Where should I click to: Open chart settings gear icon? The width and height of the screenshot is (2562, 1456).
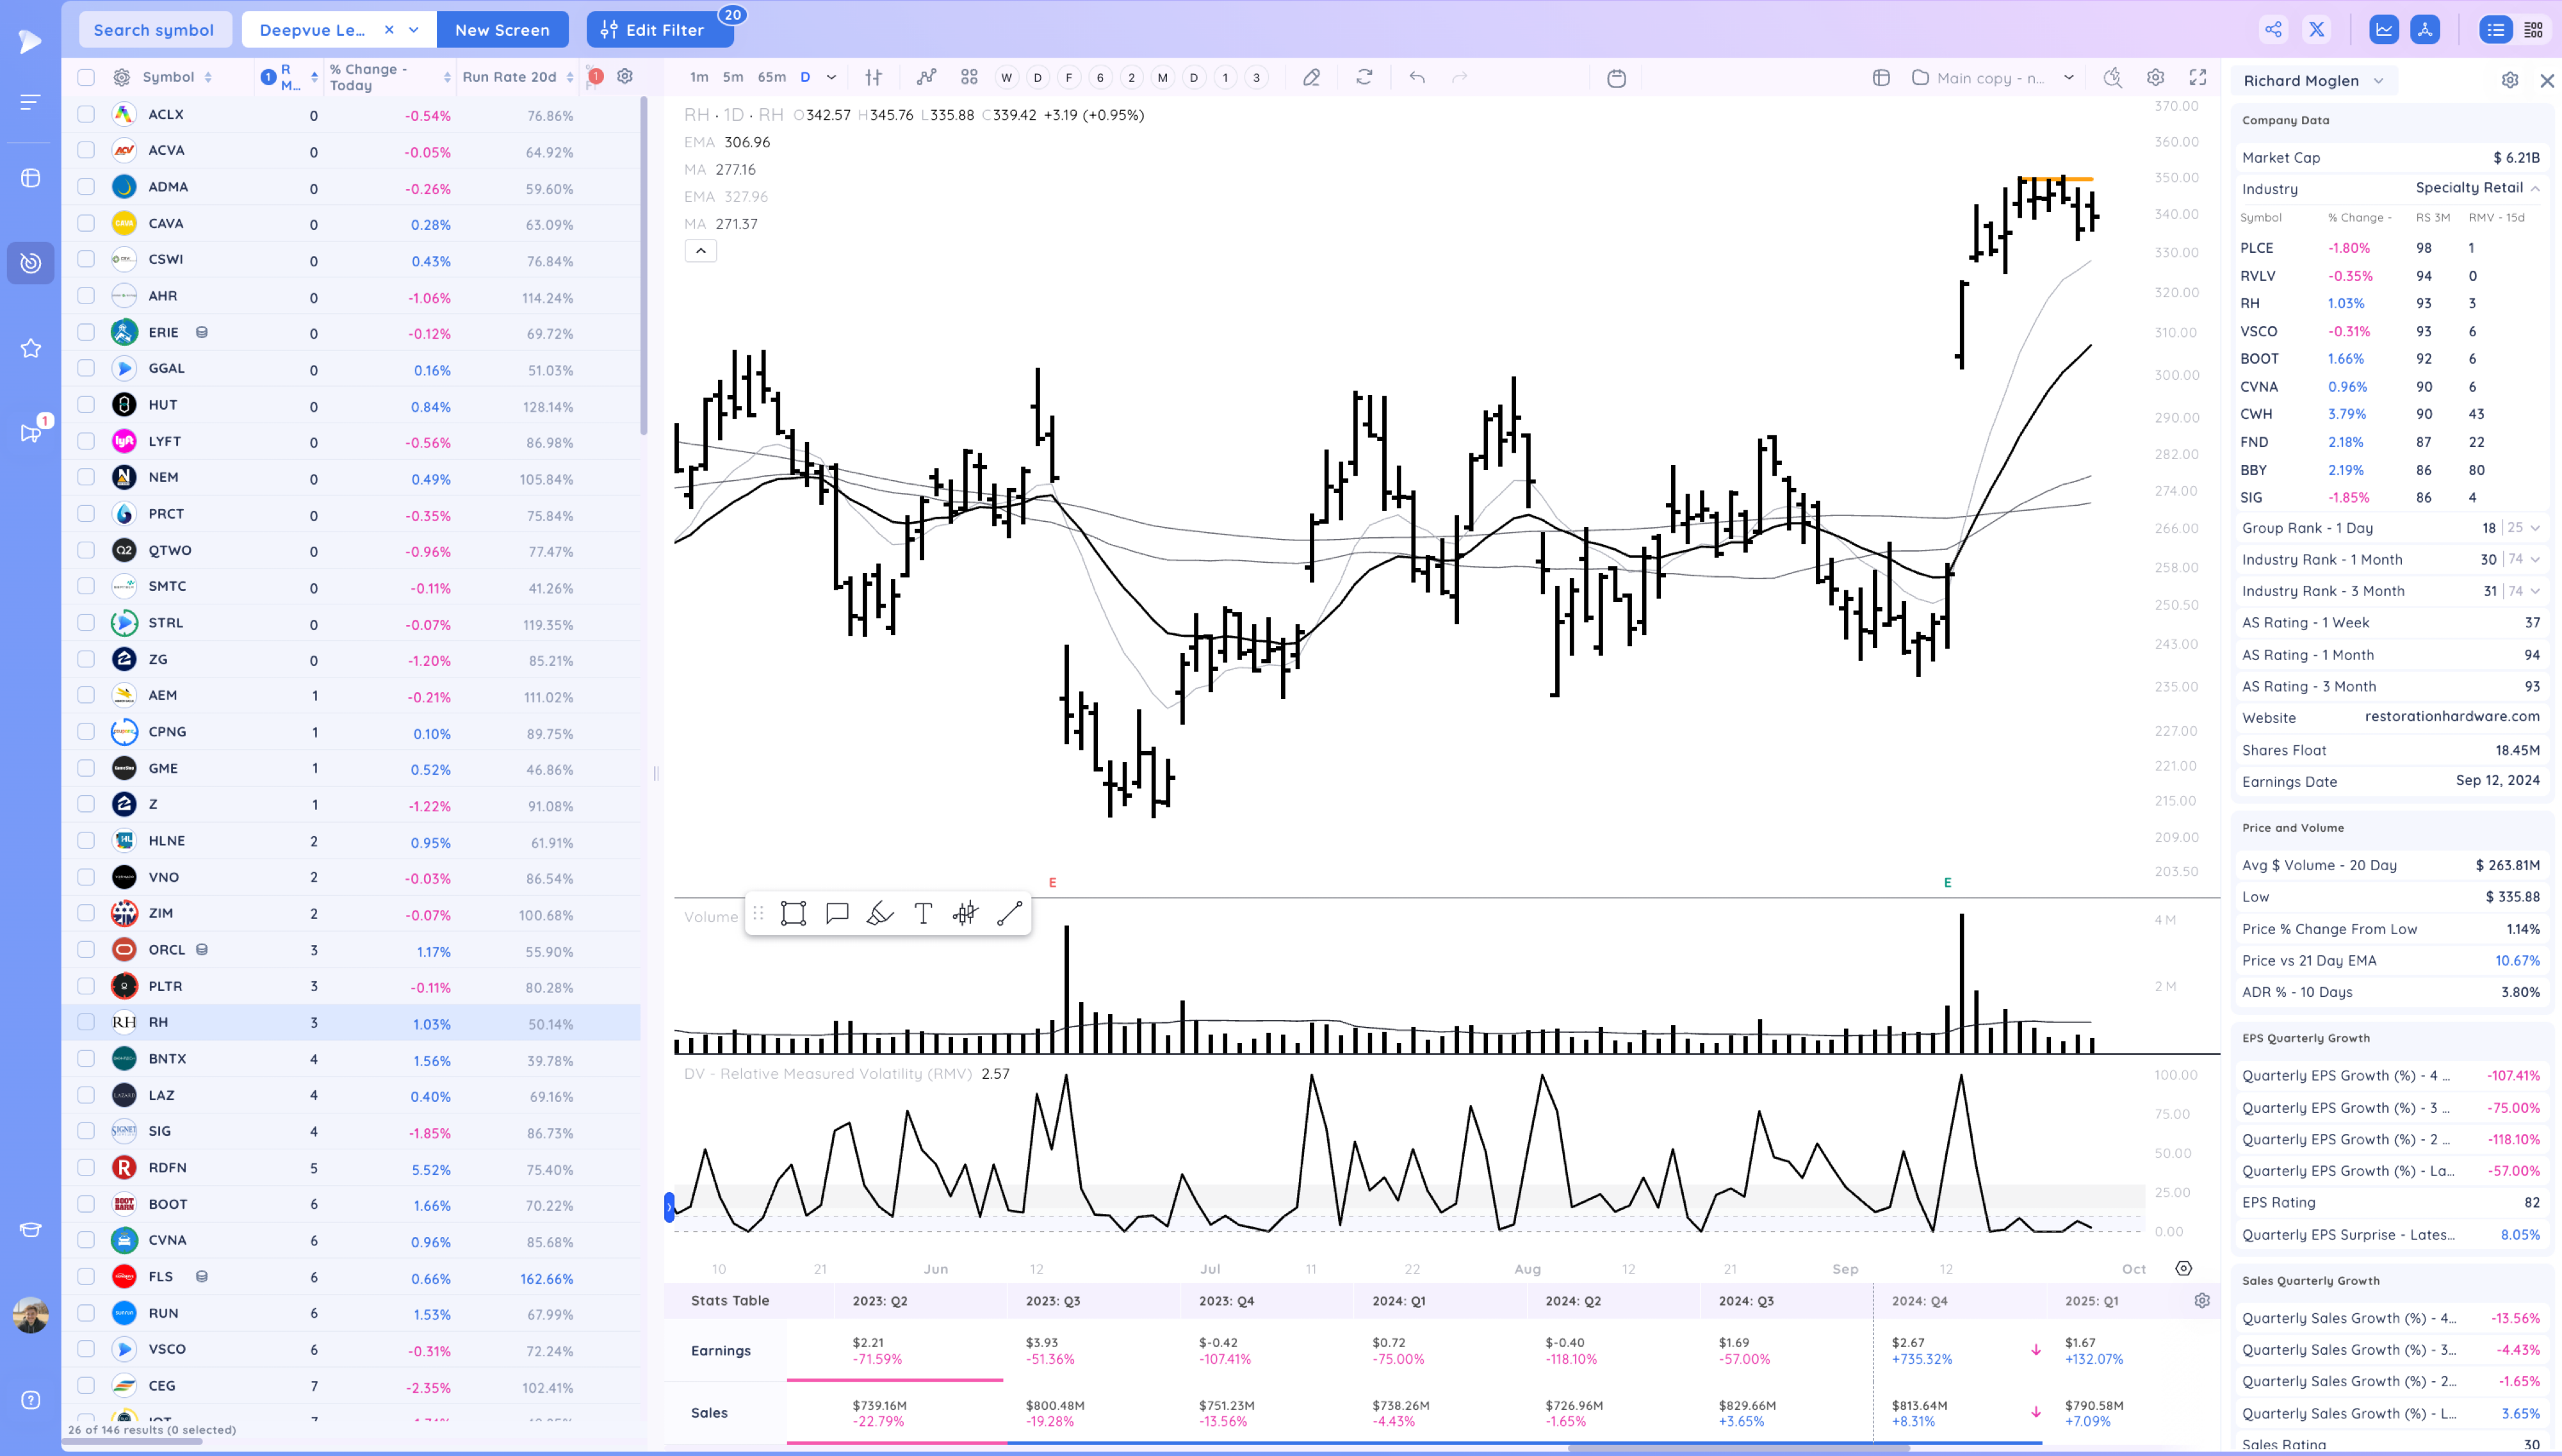click(2155, 78)
